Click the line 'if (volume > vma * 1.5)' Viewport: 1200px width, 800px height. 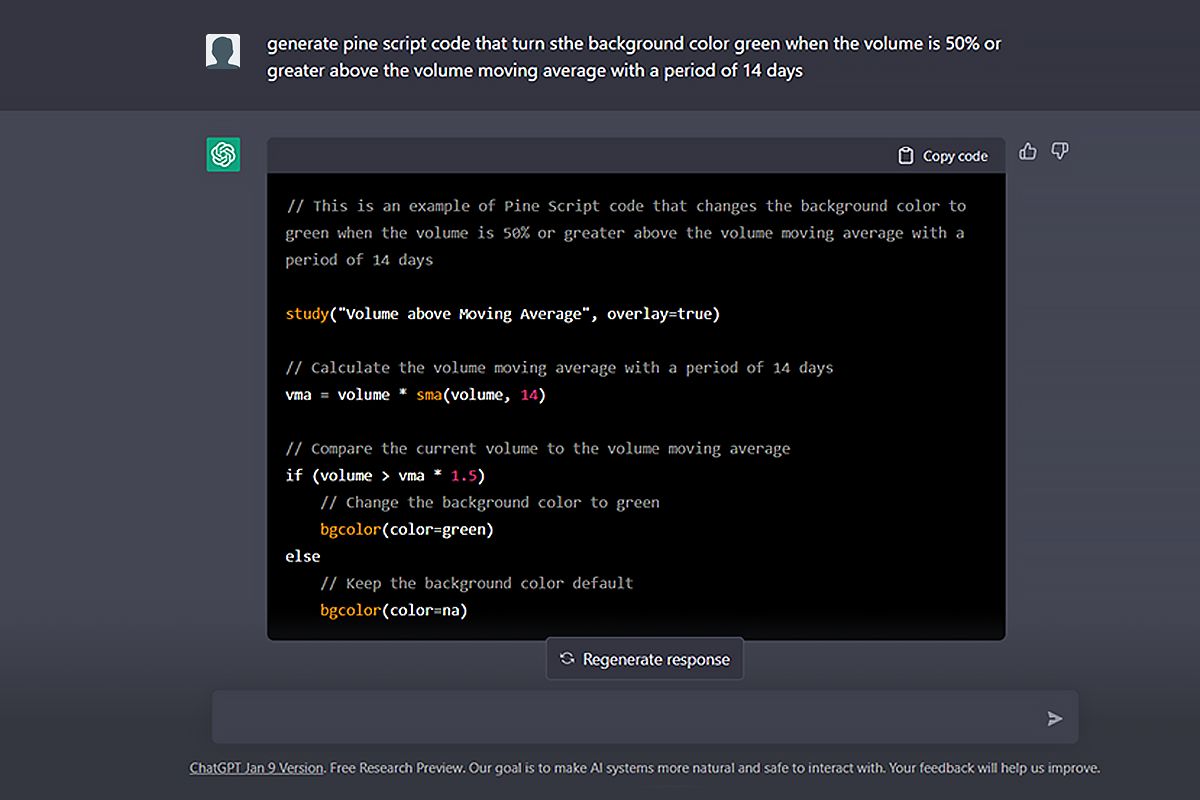pos(385,476)
